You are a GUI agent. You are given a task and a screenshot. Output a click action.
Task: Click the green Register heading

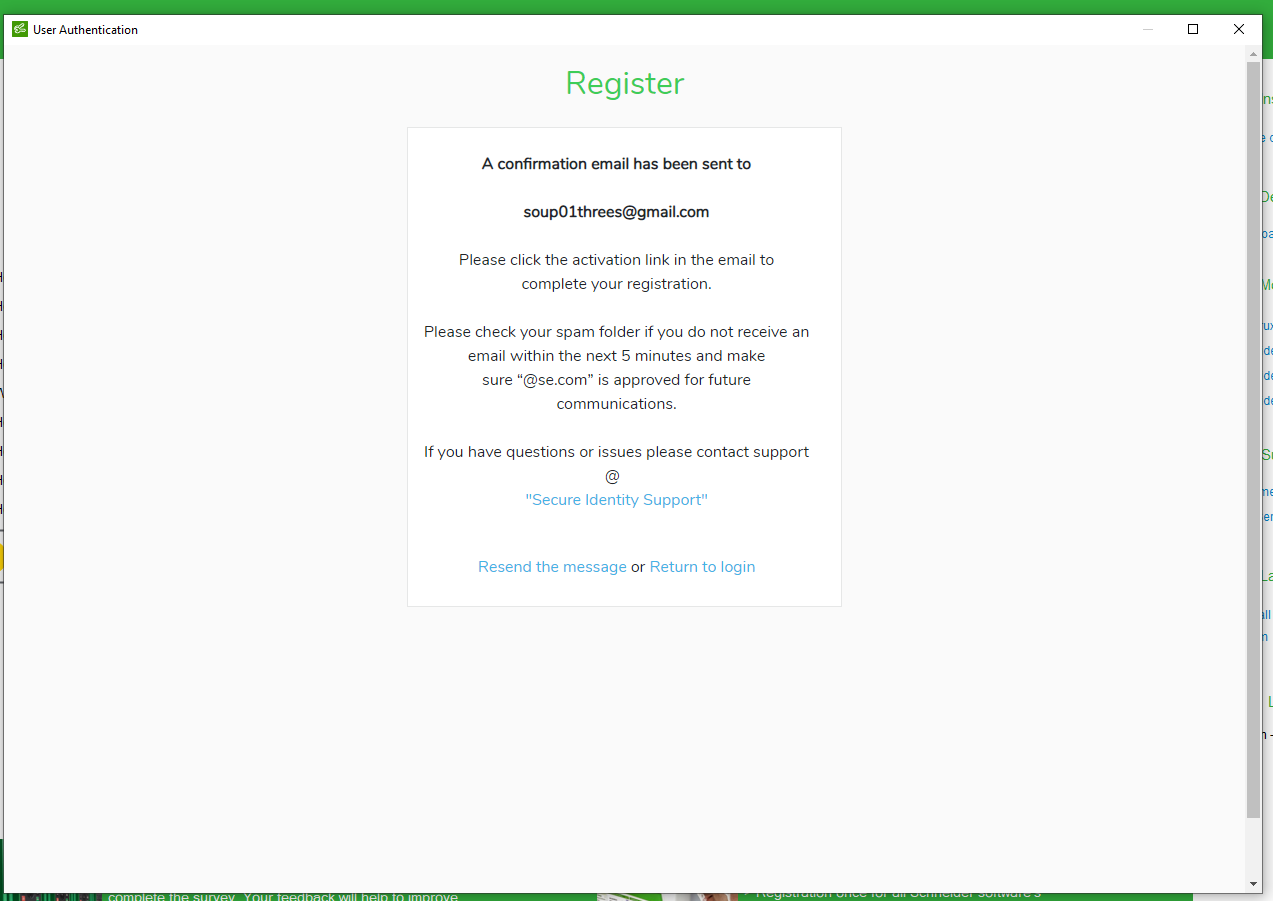625,83
